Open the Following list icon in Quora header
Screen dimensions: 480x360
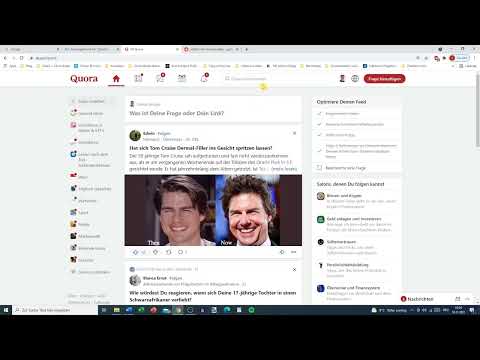(x=138, y=78)
